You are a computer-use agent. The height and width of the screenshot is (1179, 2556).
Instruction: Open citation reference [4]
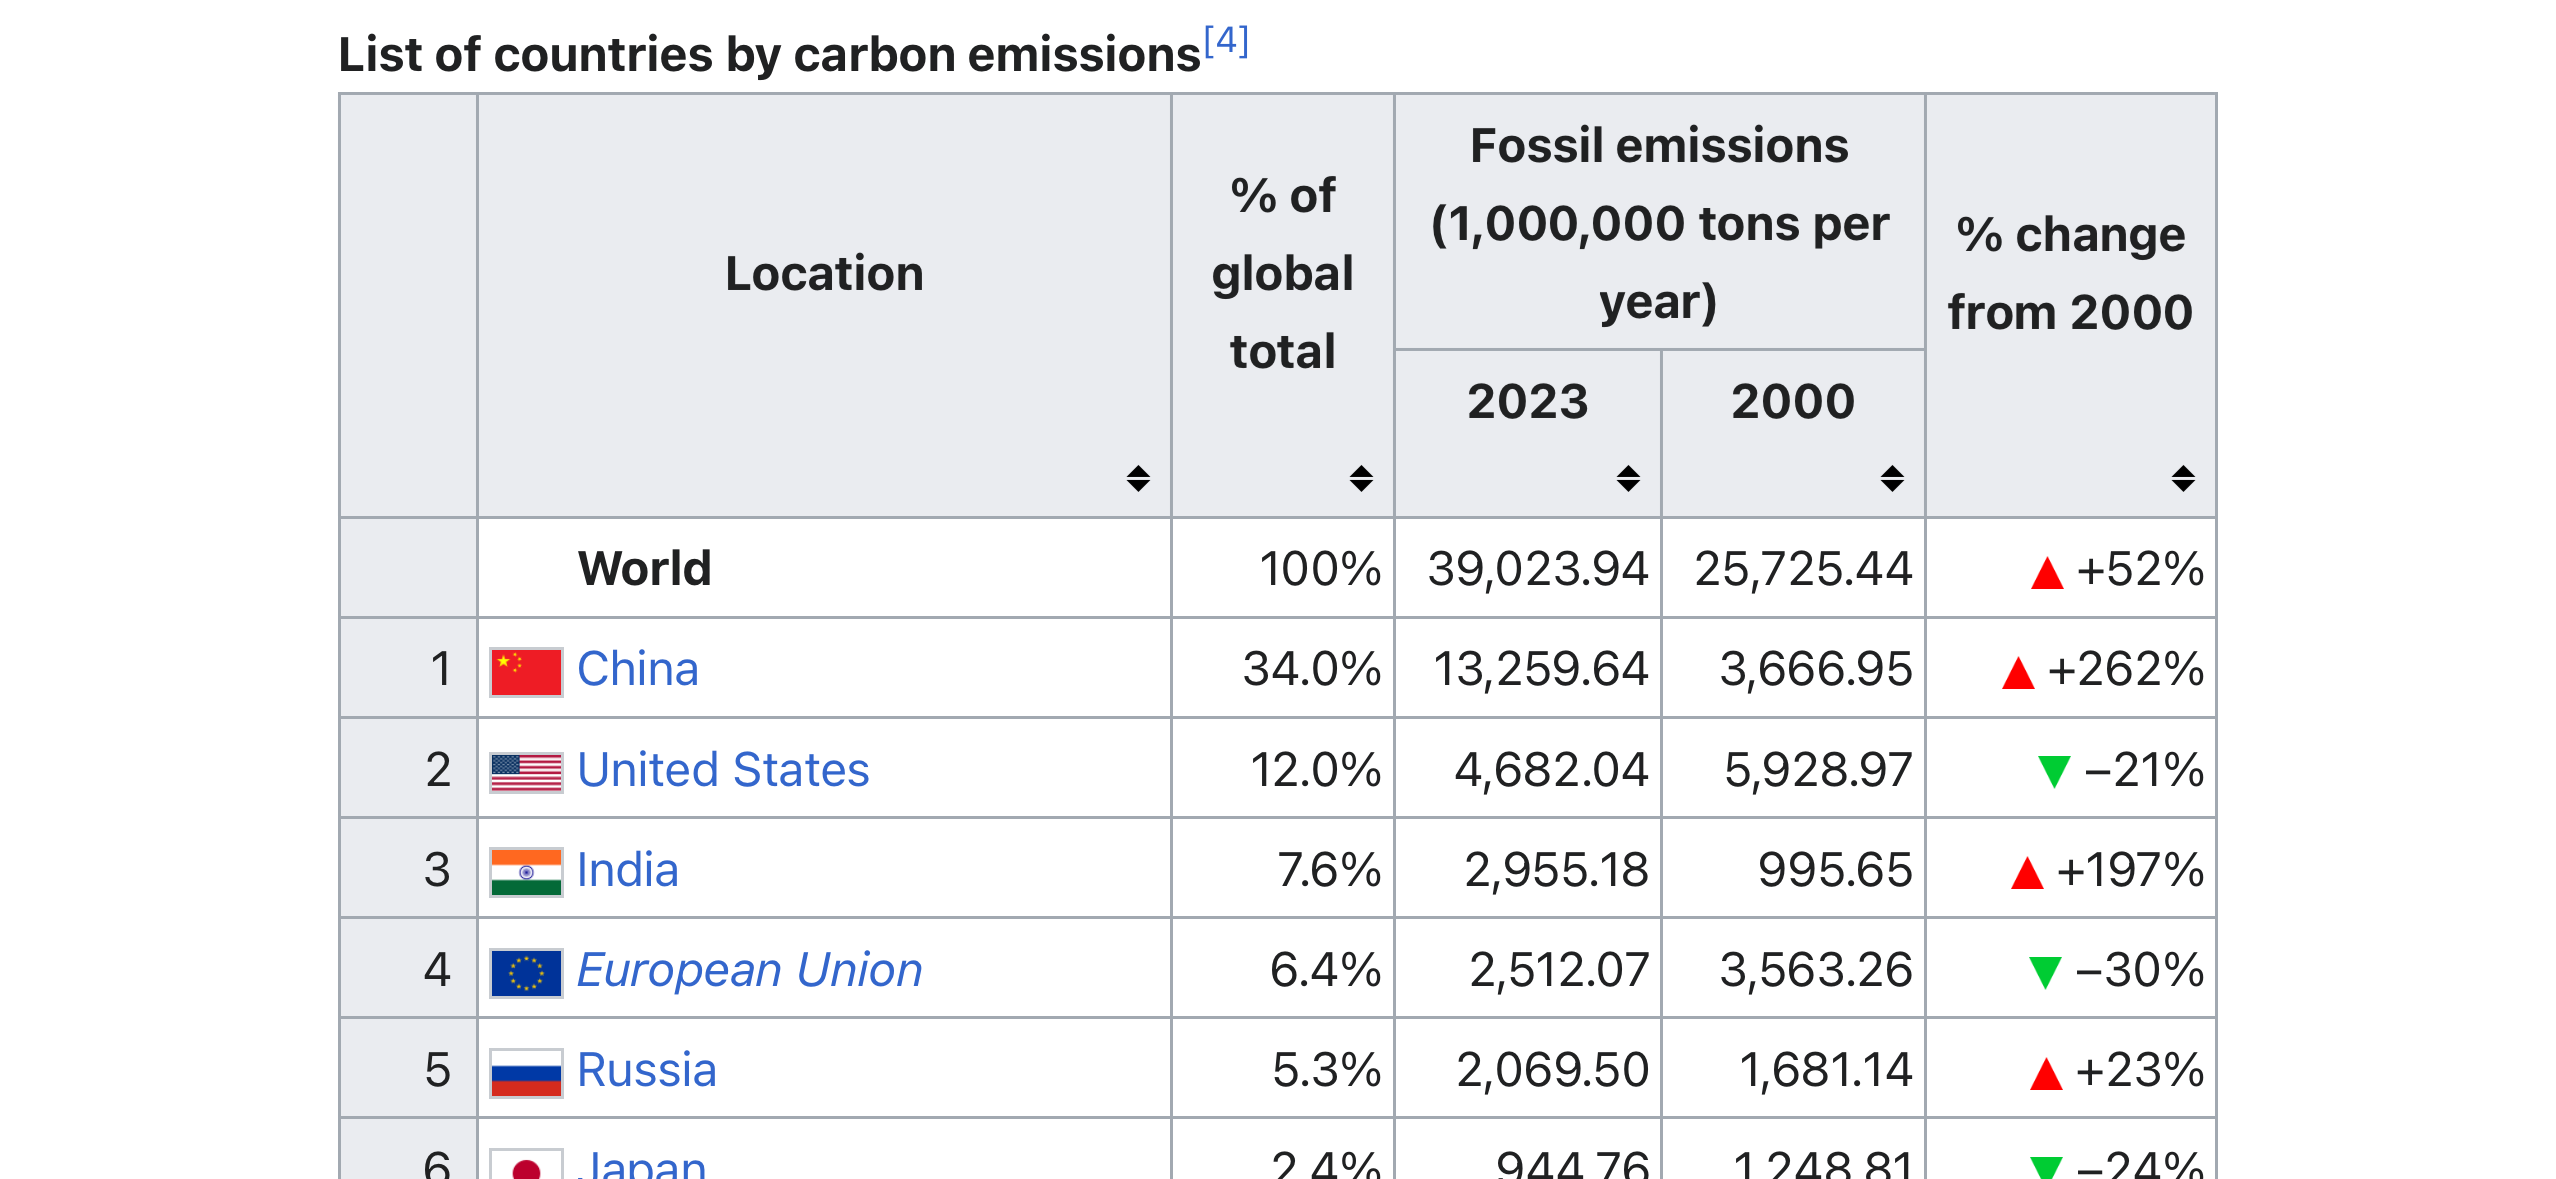[x=1226, y=41]
